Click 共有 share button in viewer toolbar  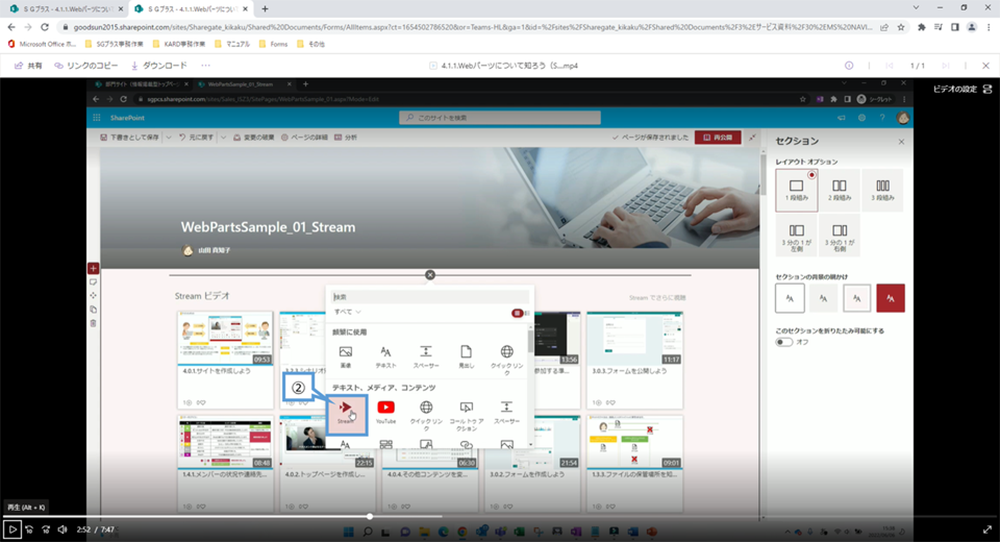pyautogui.click(x=29, y=66)
